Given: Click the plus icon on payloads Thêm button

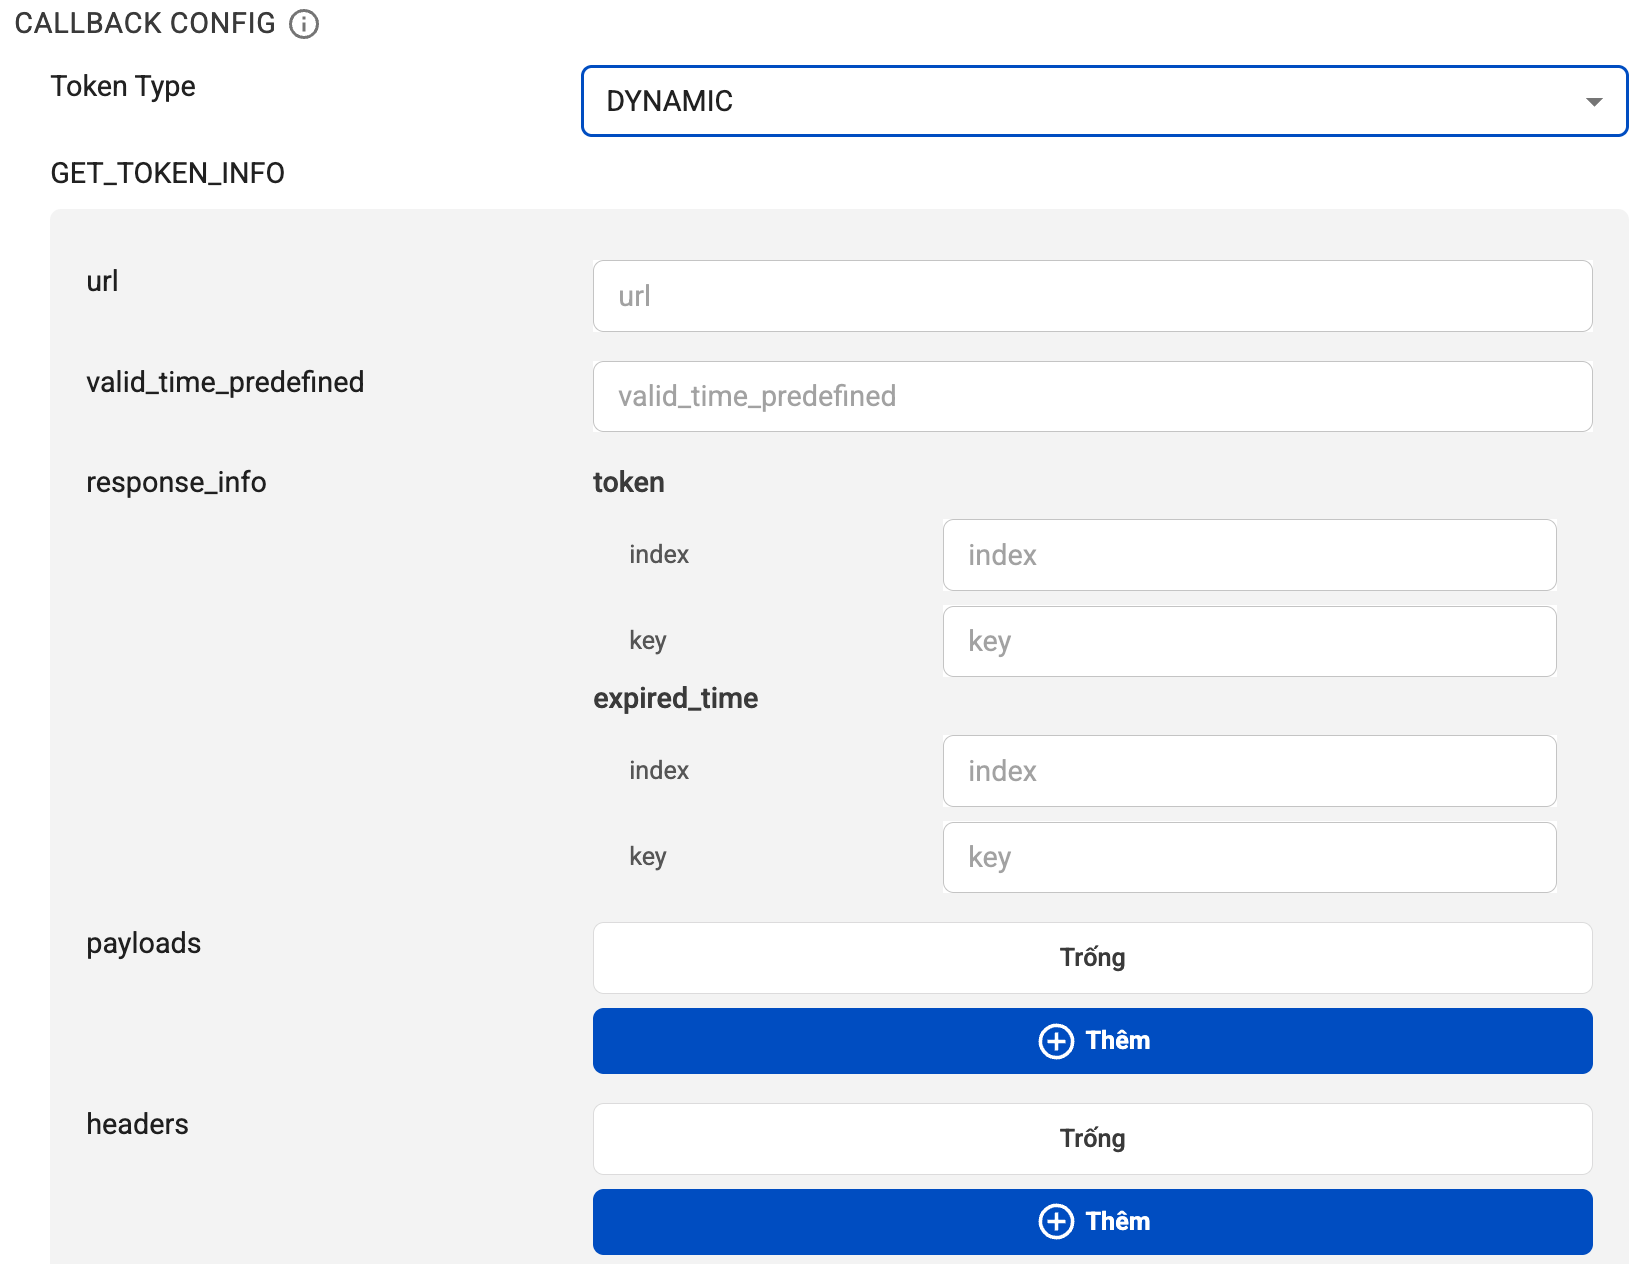Looking at the screenshot, I should (x=1056, y=1041).
